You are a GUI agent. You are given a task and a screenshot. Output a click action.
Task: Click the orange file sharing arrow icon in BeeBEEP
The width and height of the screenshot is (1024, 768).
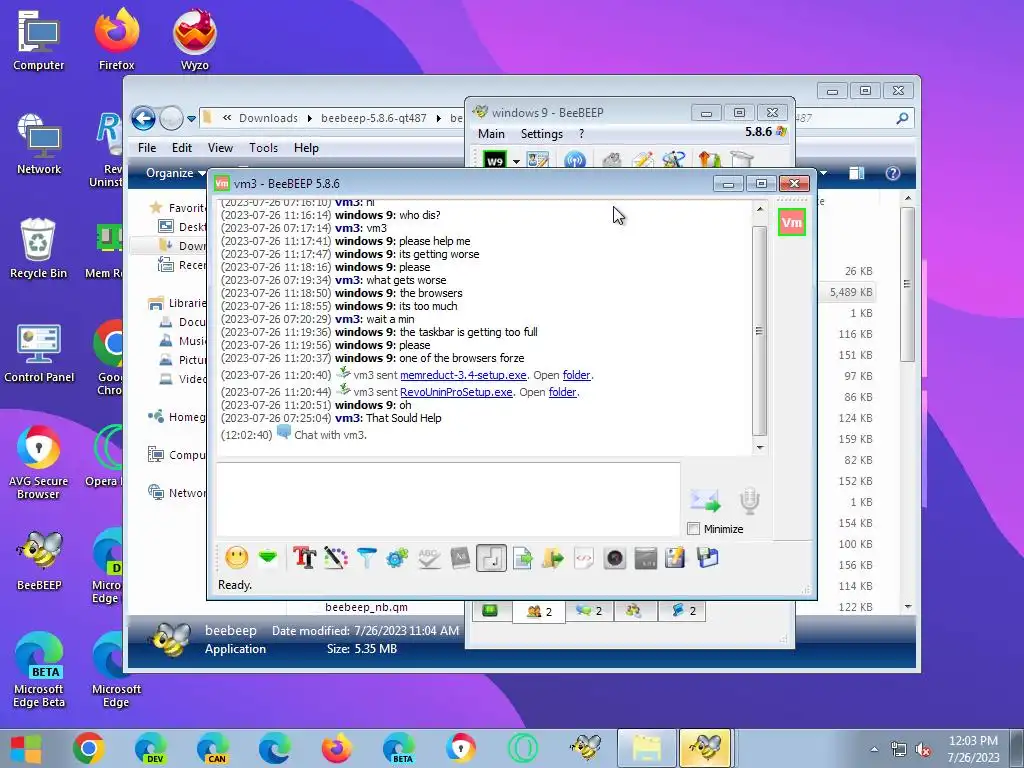tap(709, 160)
